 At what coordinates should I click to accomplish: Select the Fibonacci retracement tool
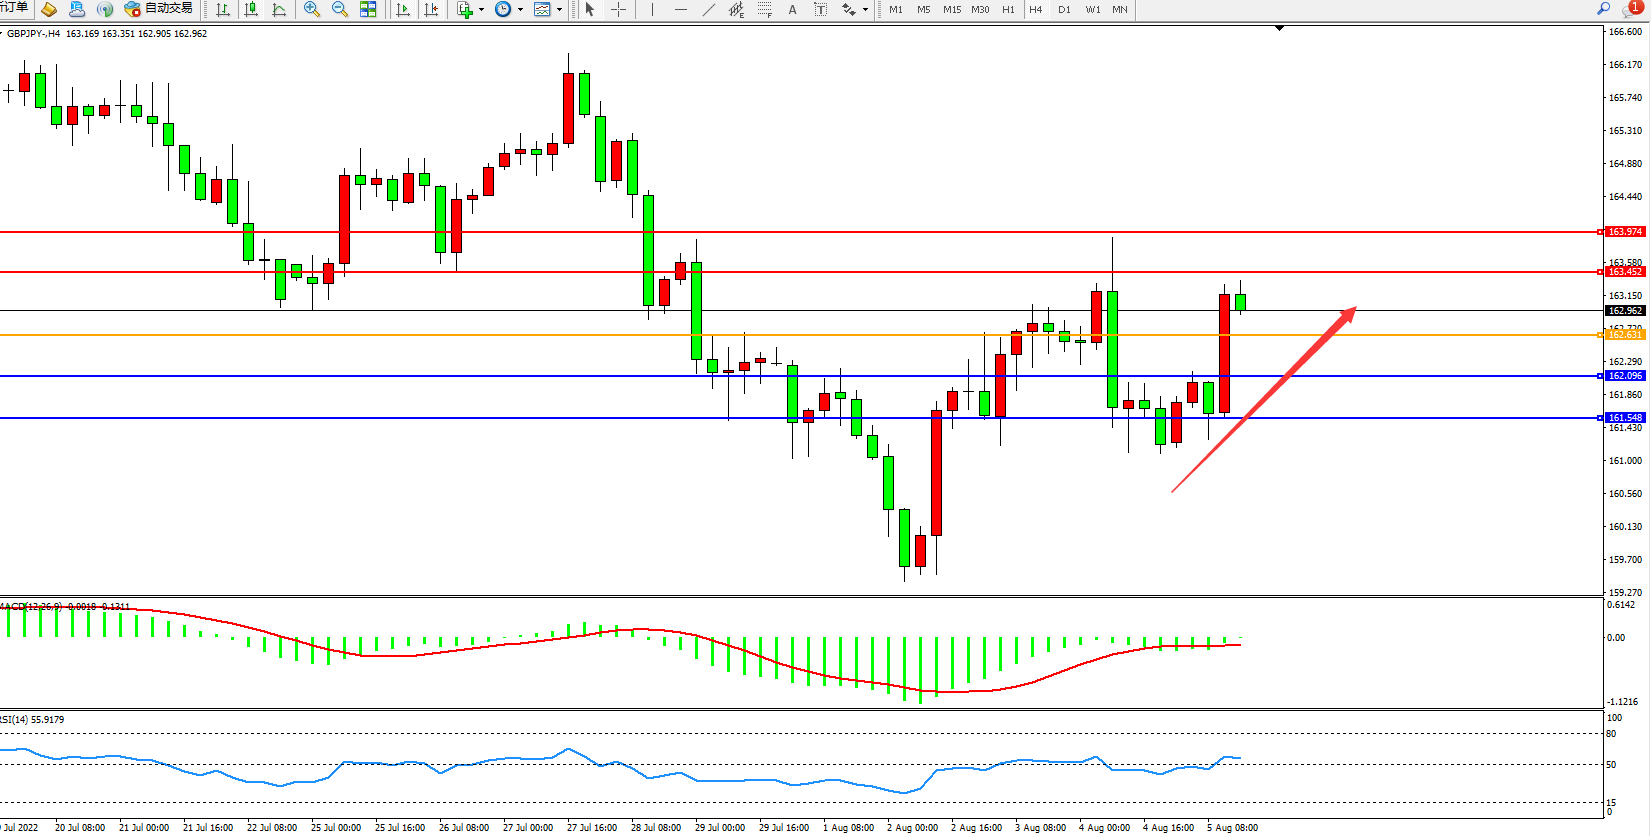(x=765, y=9)
